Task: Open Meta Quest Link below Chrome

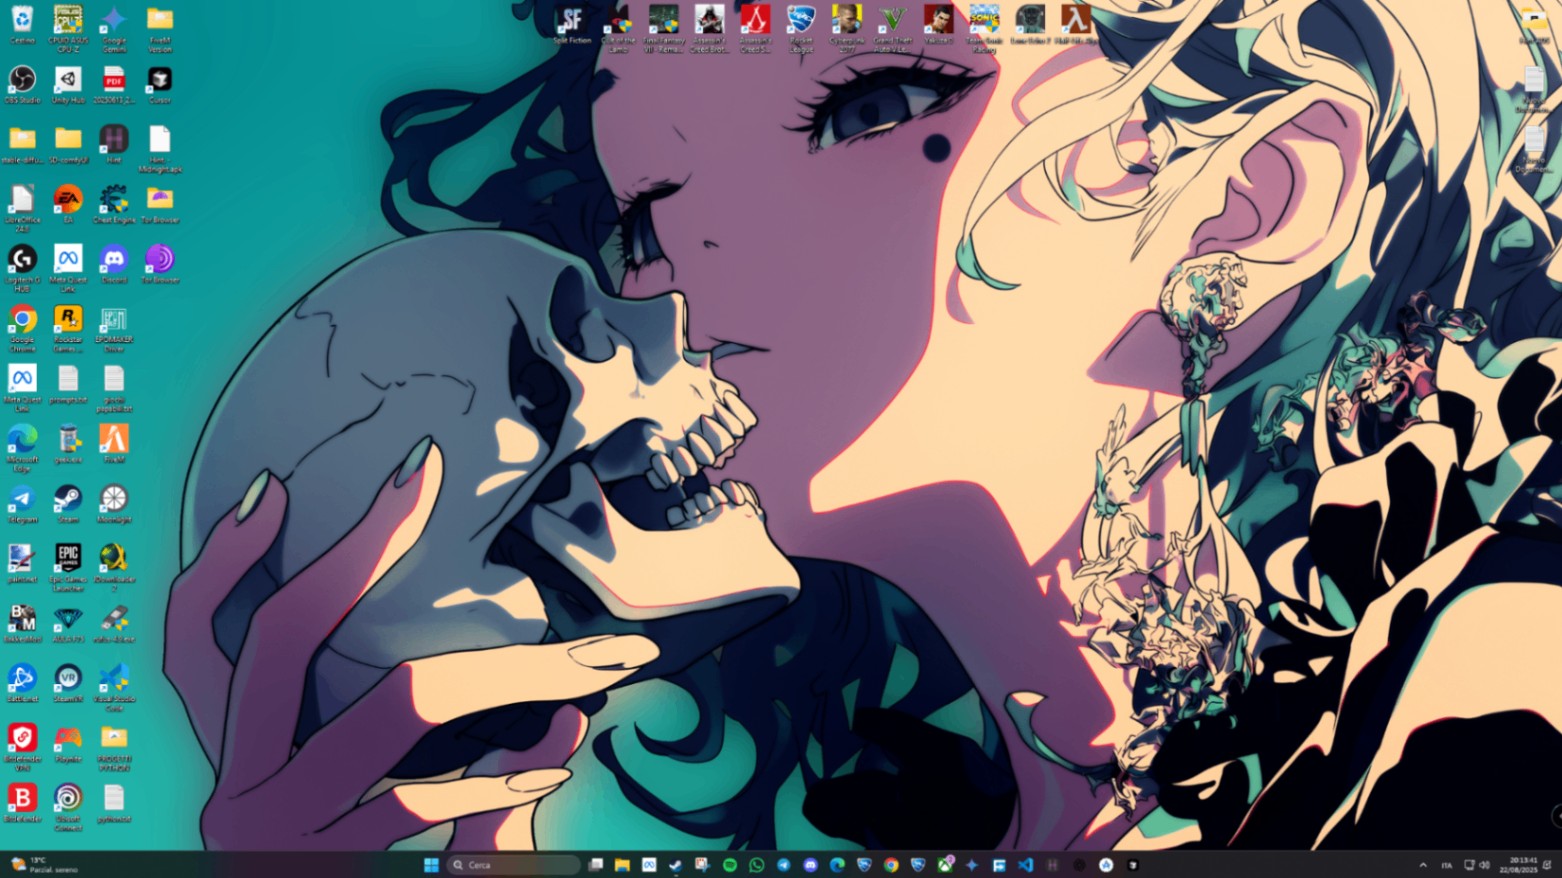Action: [x=22, y=388]
